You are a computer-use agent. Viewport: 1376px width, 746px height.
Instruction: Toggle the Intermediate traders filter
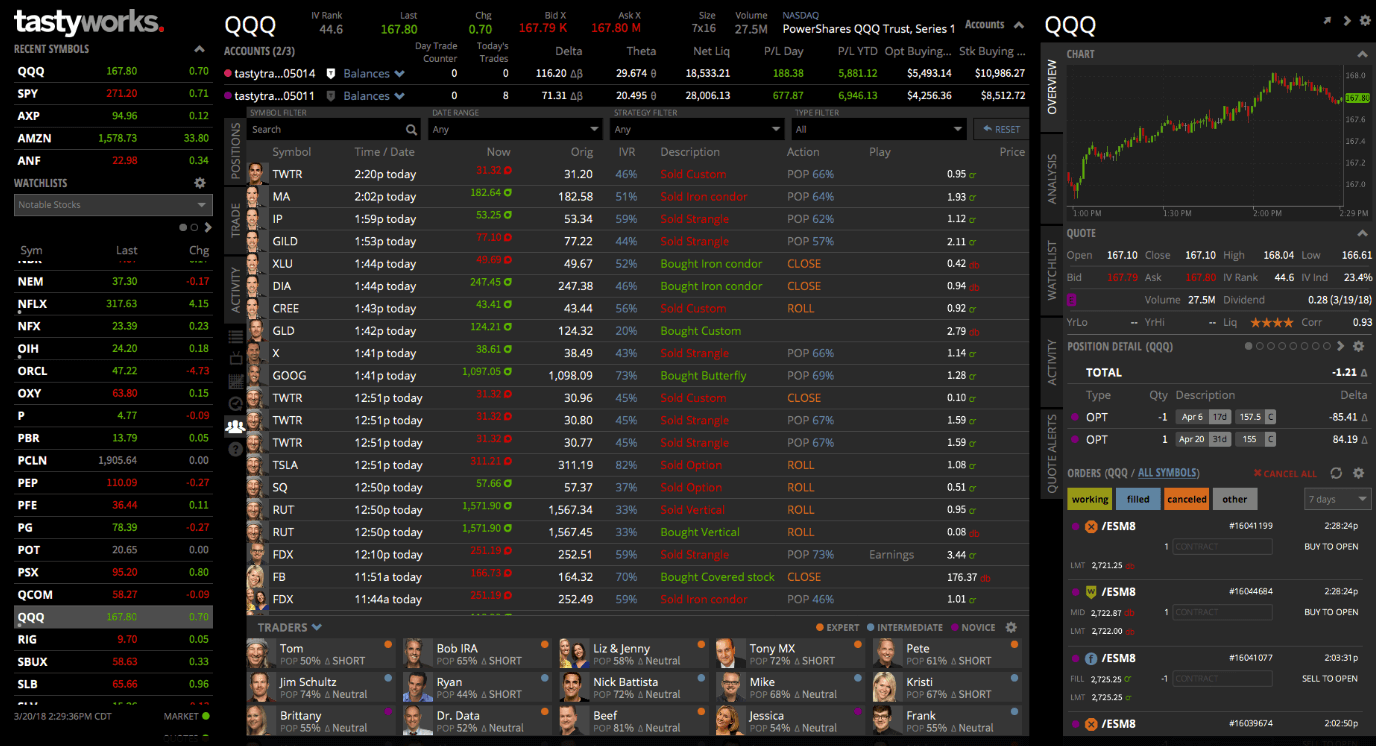pos(905,628)
